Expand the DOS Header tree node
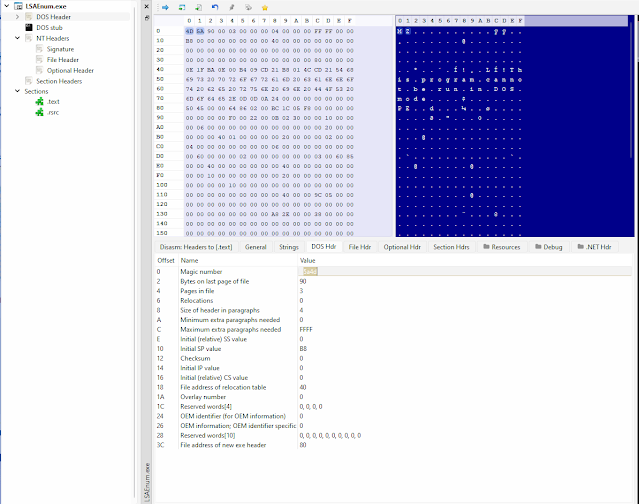This screenshot has height=504, width=639. [17, 17]
